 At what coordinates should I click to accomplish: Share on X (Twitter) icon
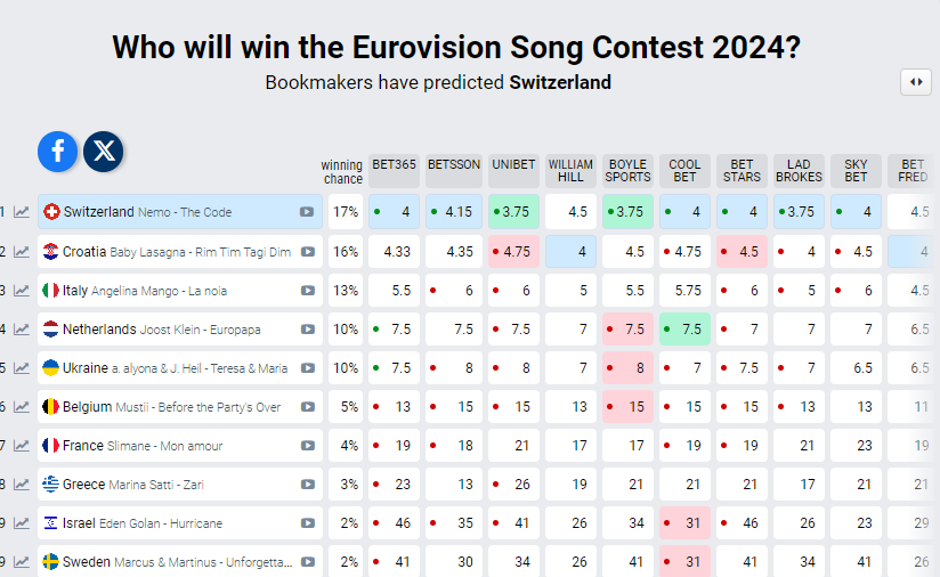[104, 151]
